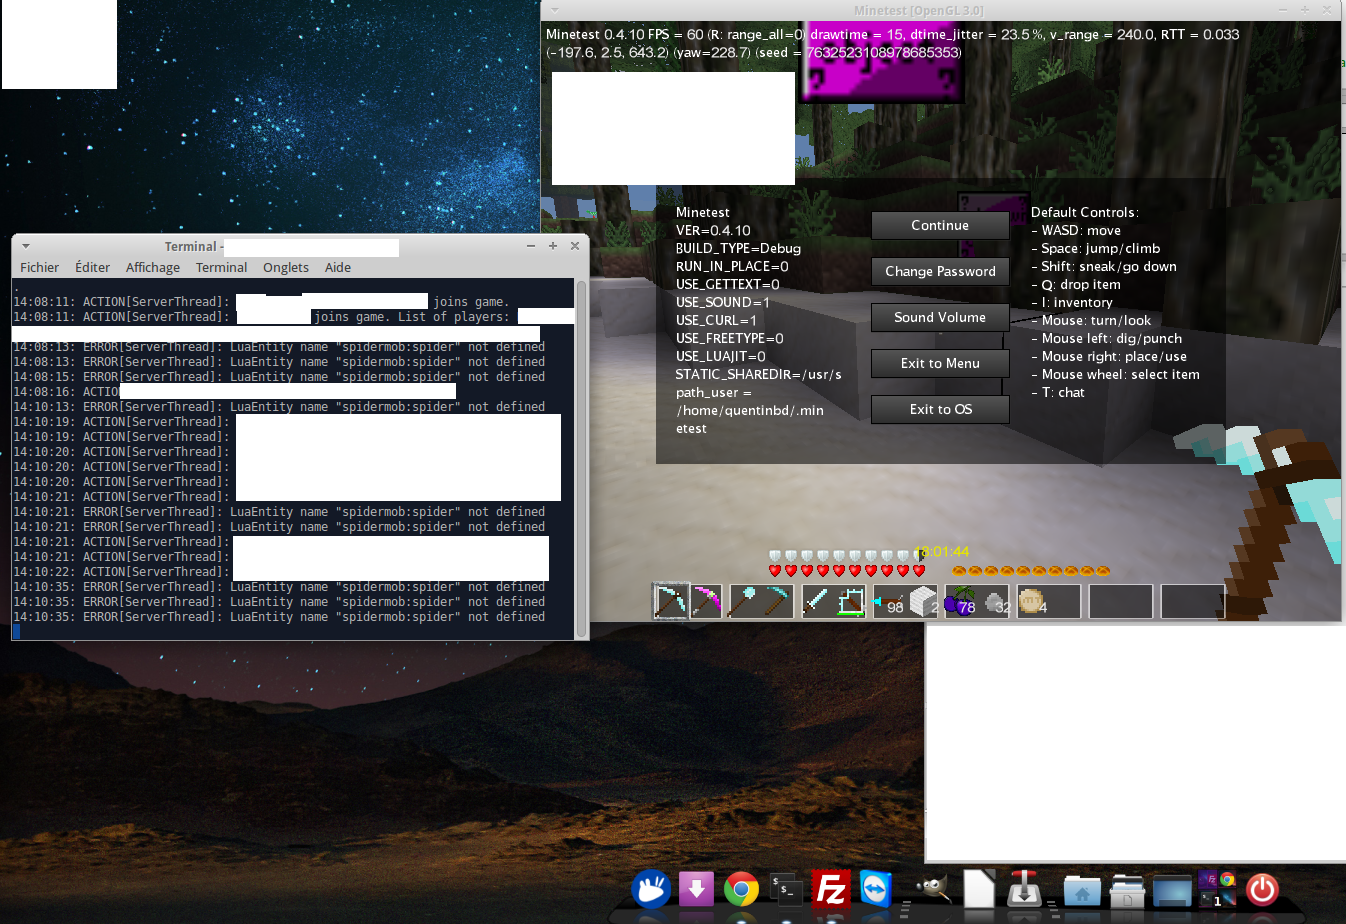The image size is (1346, 924).
Task: Open the Fichier menu
Action: (x=39, y=267)
